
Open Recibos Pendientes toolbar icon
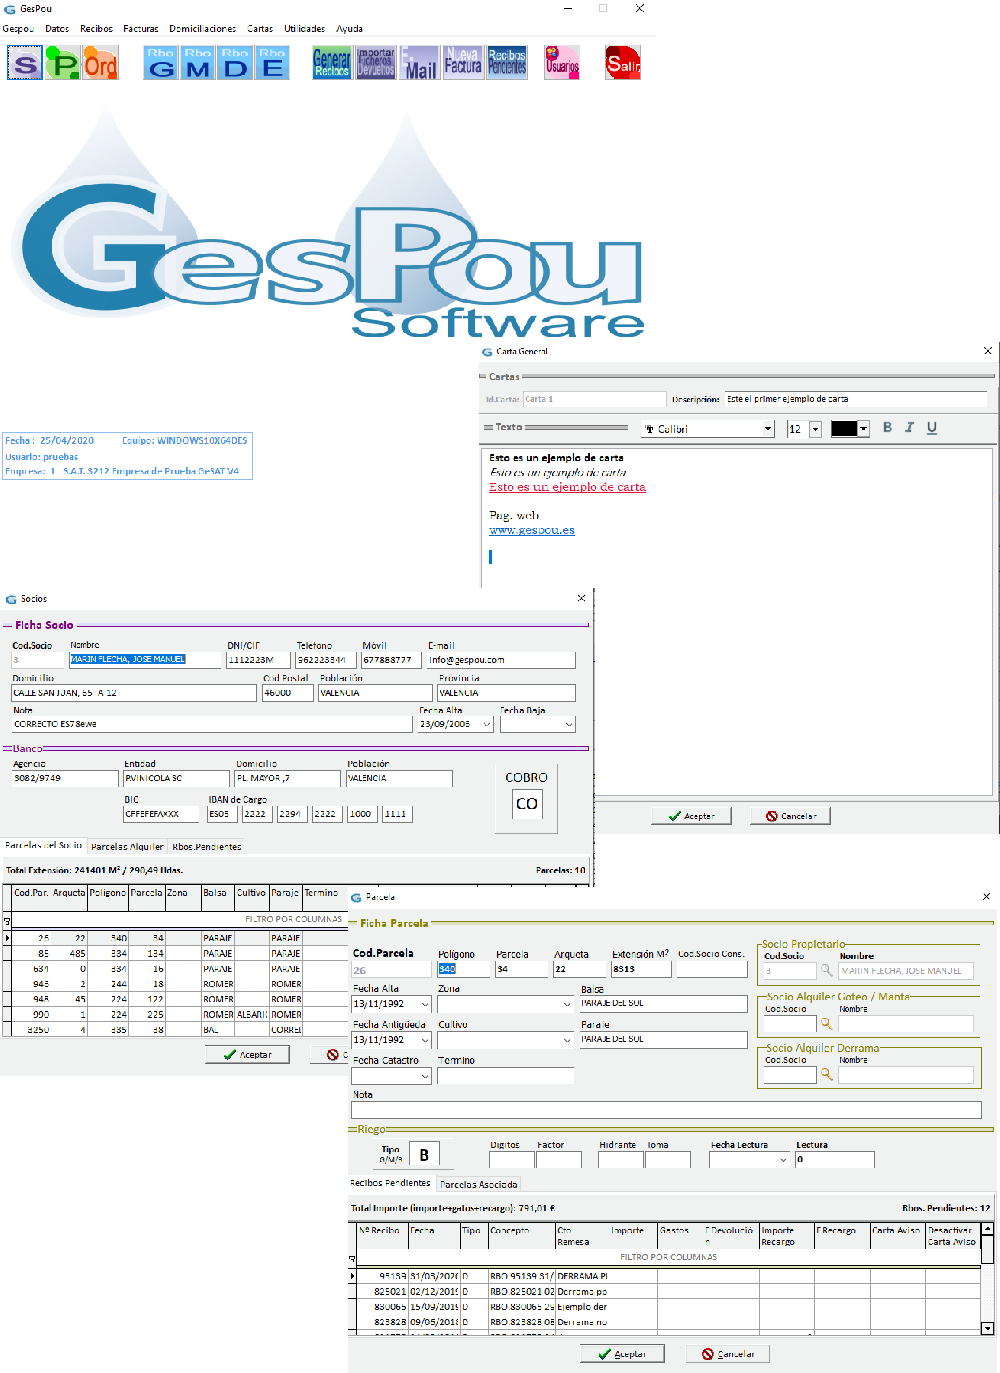click(507, 63)
